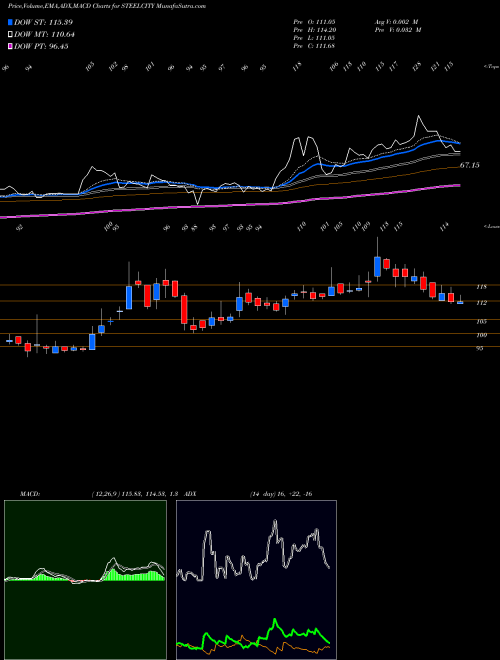The image size is (500, 660).
Task: Open the ADX indicator chart panel
Action: (x=256, y=580)
